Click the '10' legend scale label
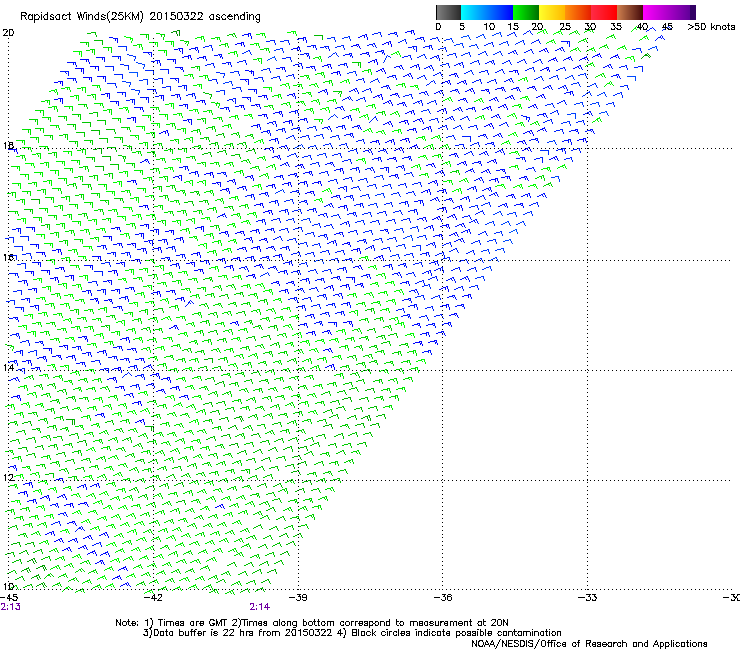 [x=489, y=27]
